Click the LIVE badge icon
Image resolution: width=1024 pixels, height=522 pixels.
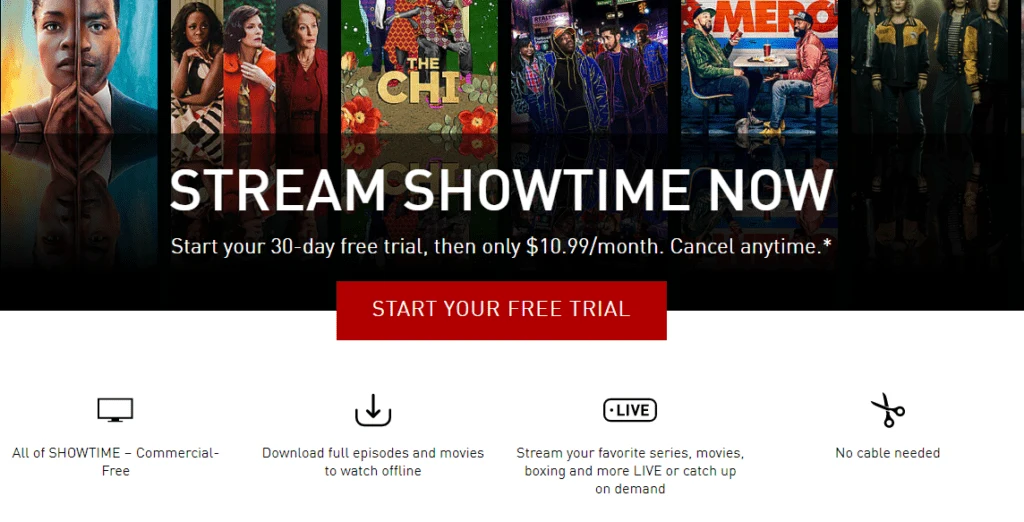[630, 410]
